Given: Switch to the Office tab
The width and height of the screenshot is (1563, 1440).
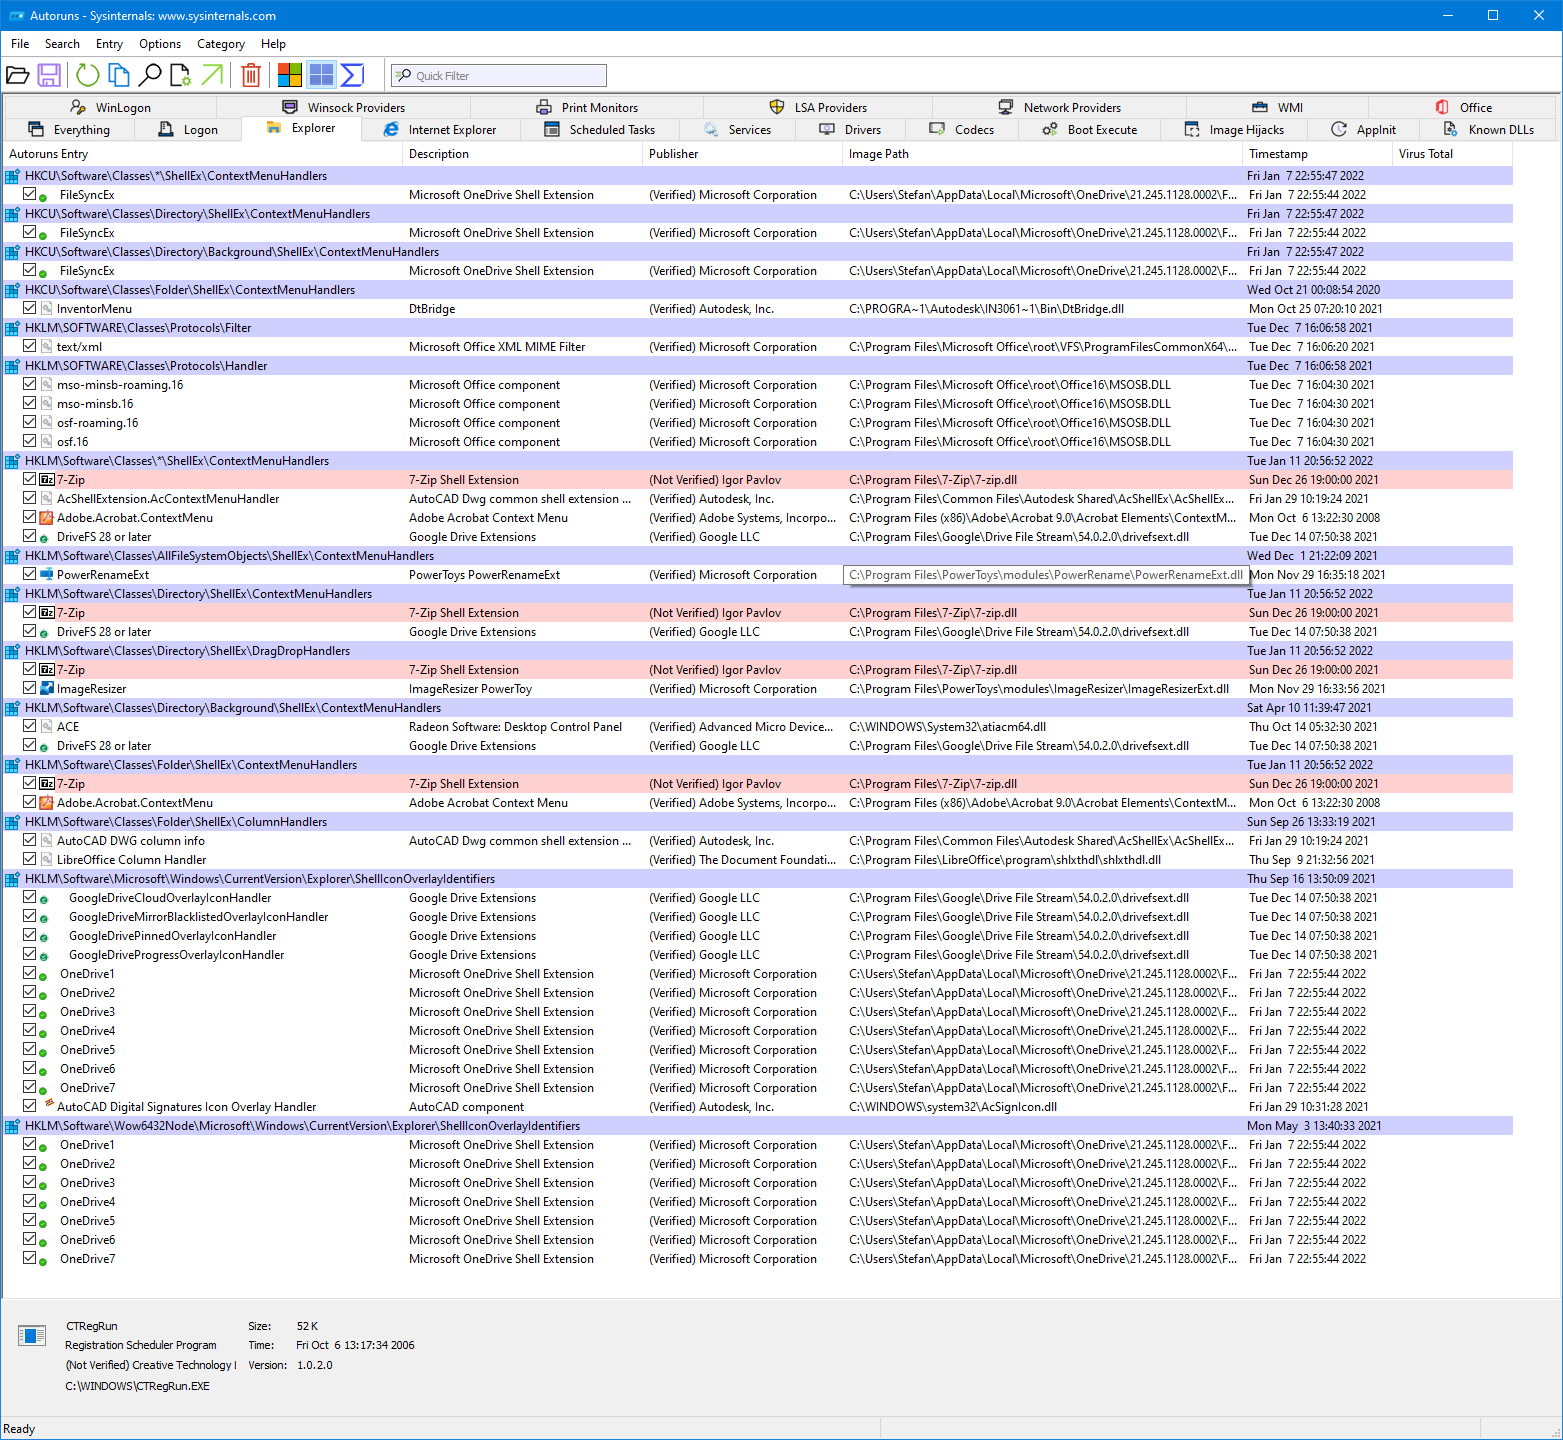Looking at the screenshot, I should 1463,107.
